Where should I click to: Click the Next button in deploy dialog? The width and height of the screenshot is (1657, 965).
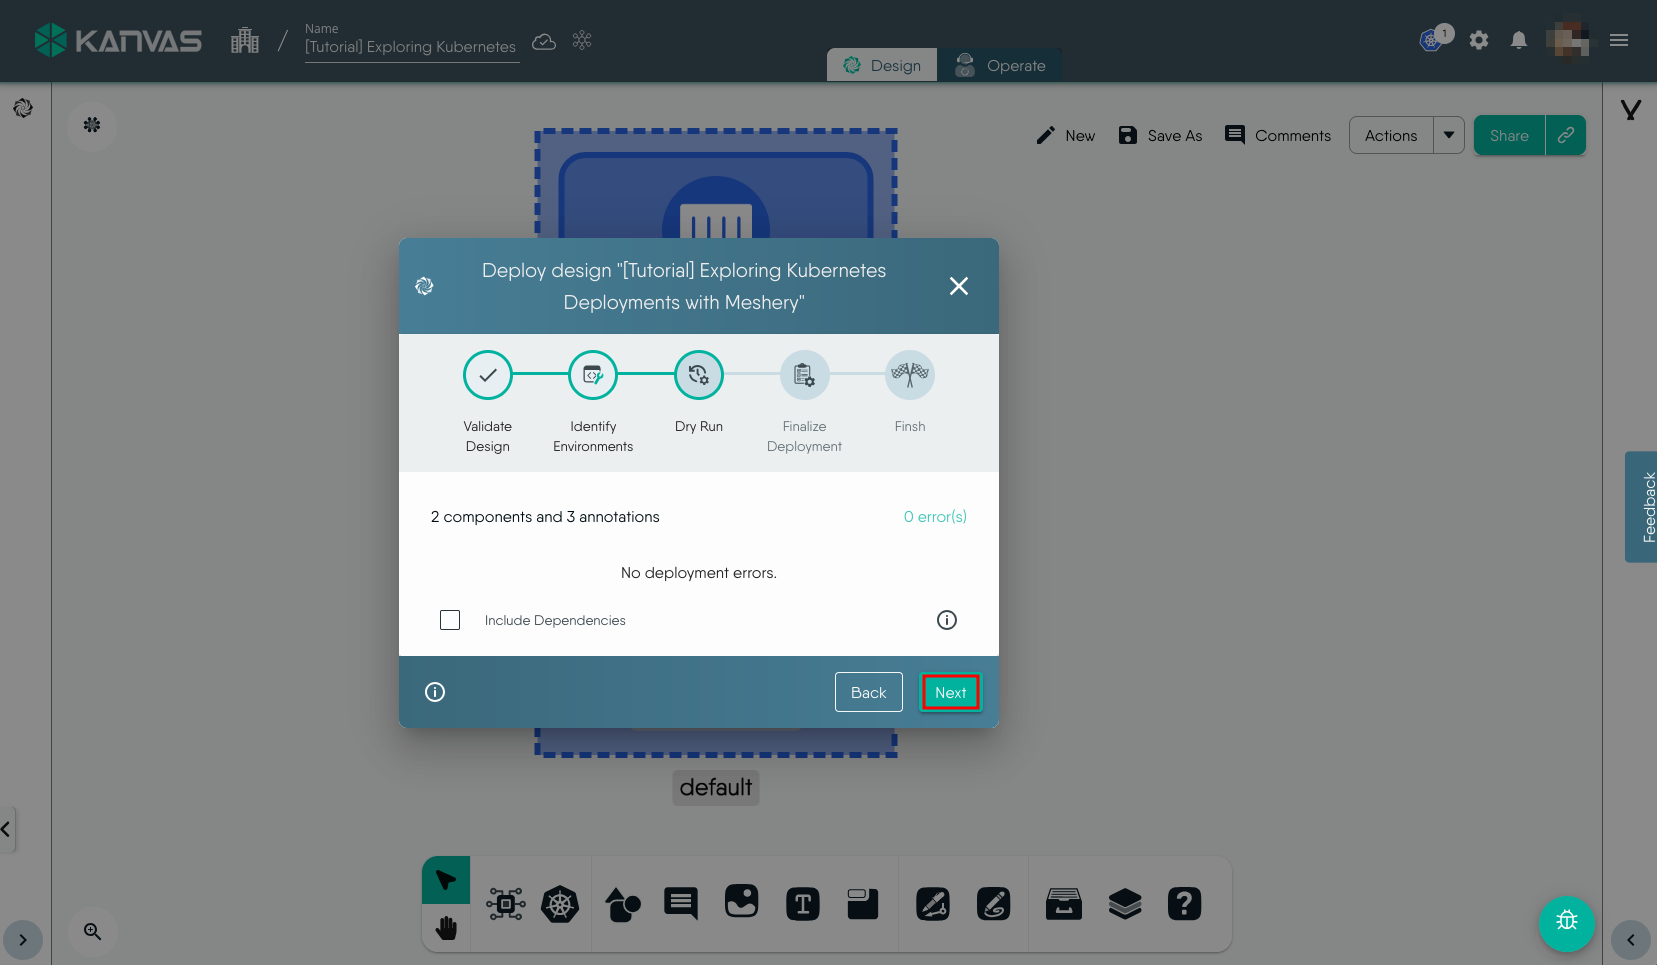point(950,692)
